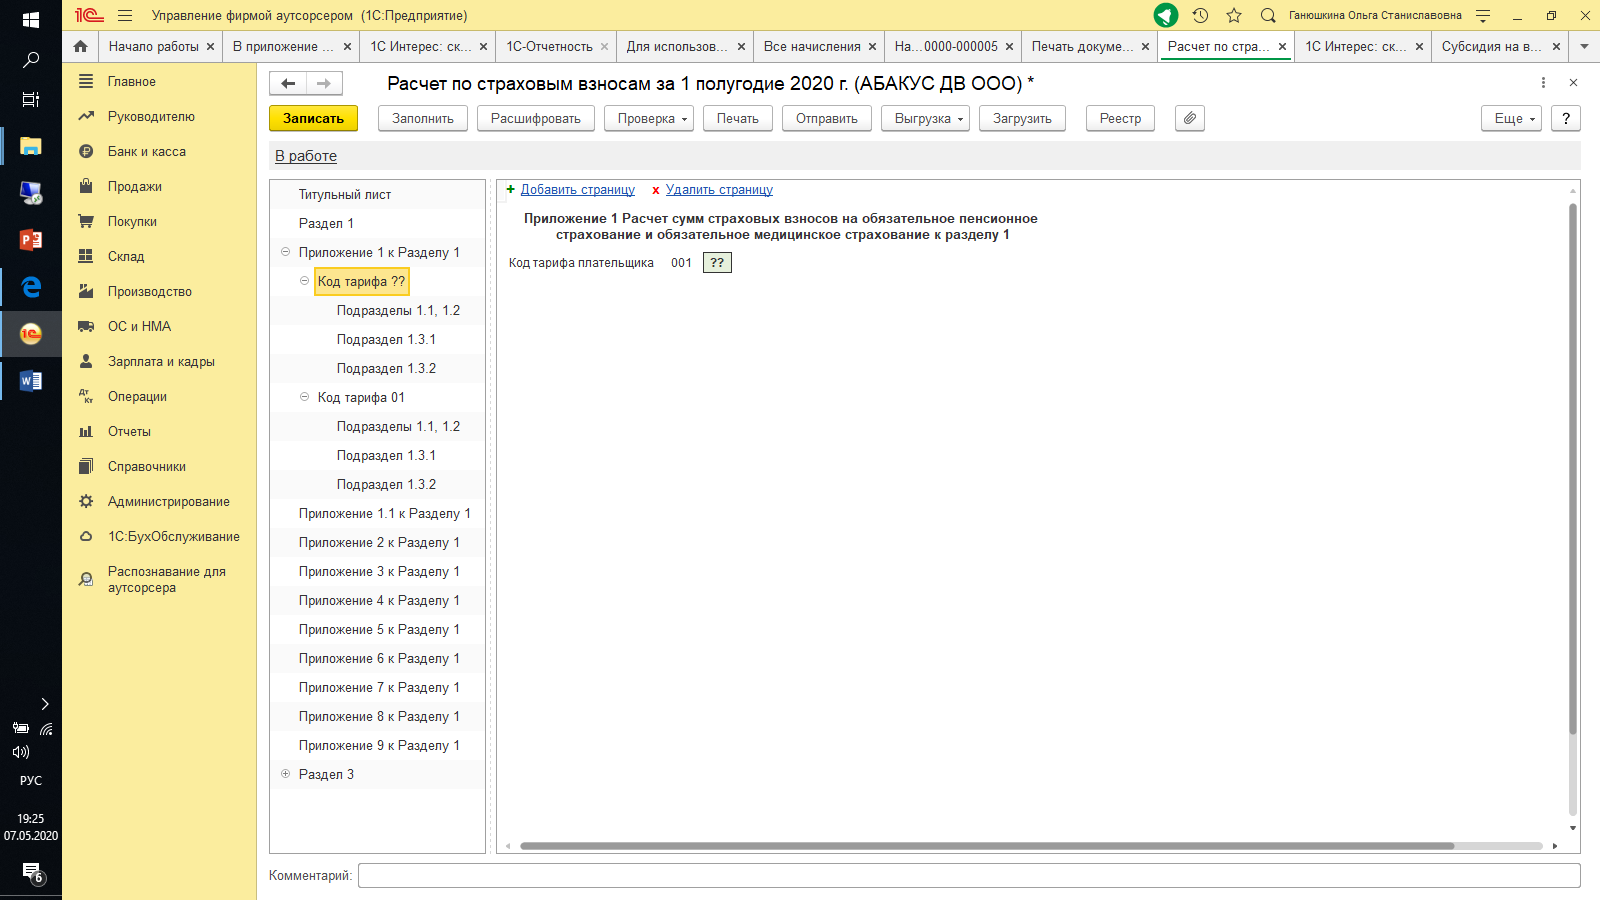Screen dimensions: 1600x900
Task: Open the hamburger main menu icon
Action: click(125, 15)
